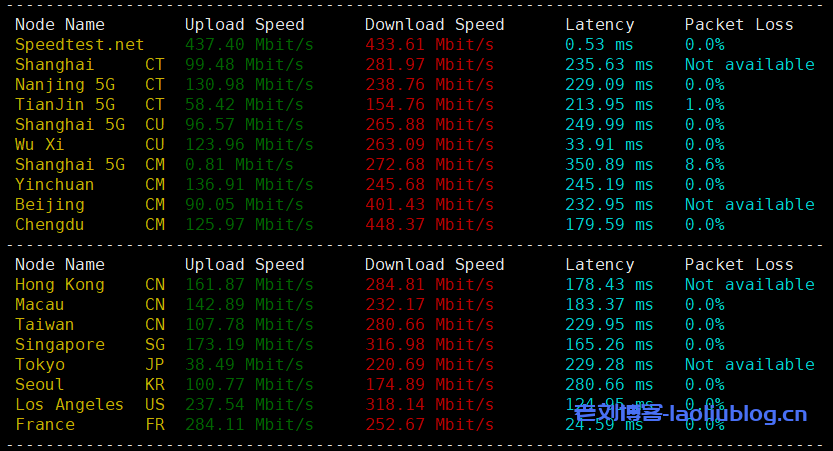Click the Nanjing 5G download speed 238.76
This screenshot has width=833, height=451.
coord(395,85)
